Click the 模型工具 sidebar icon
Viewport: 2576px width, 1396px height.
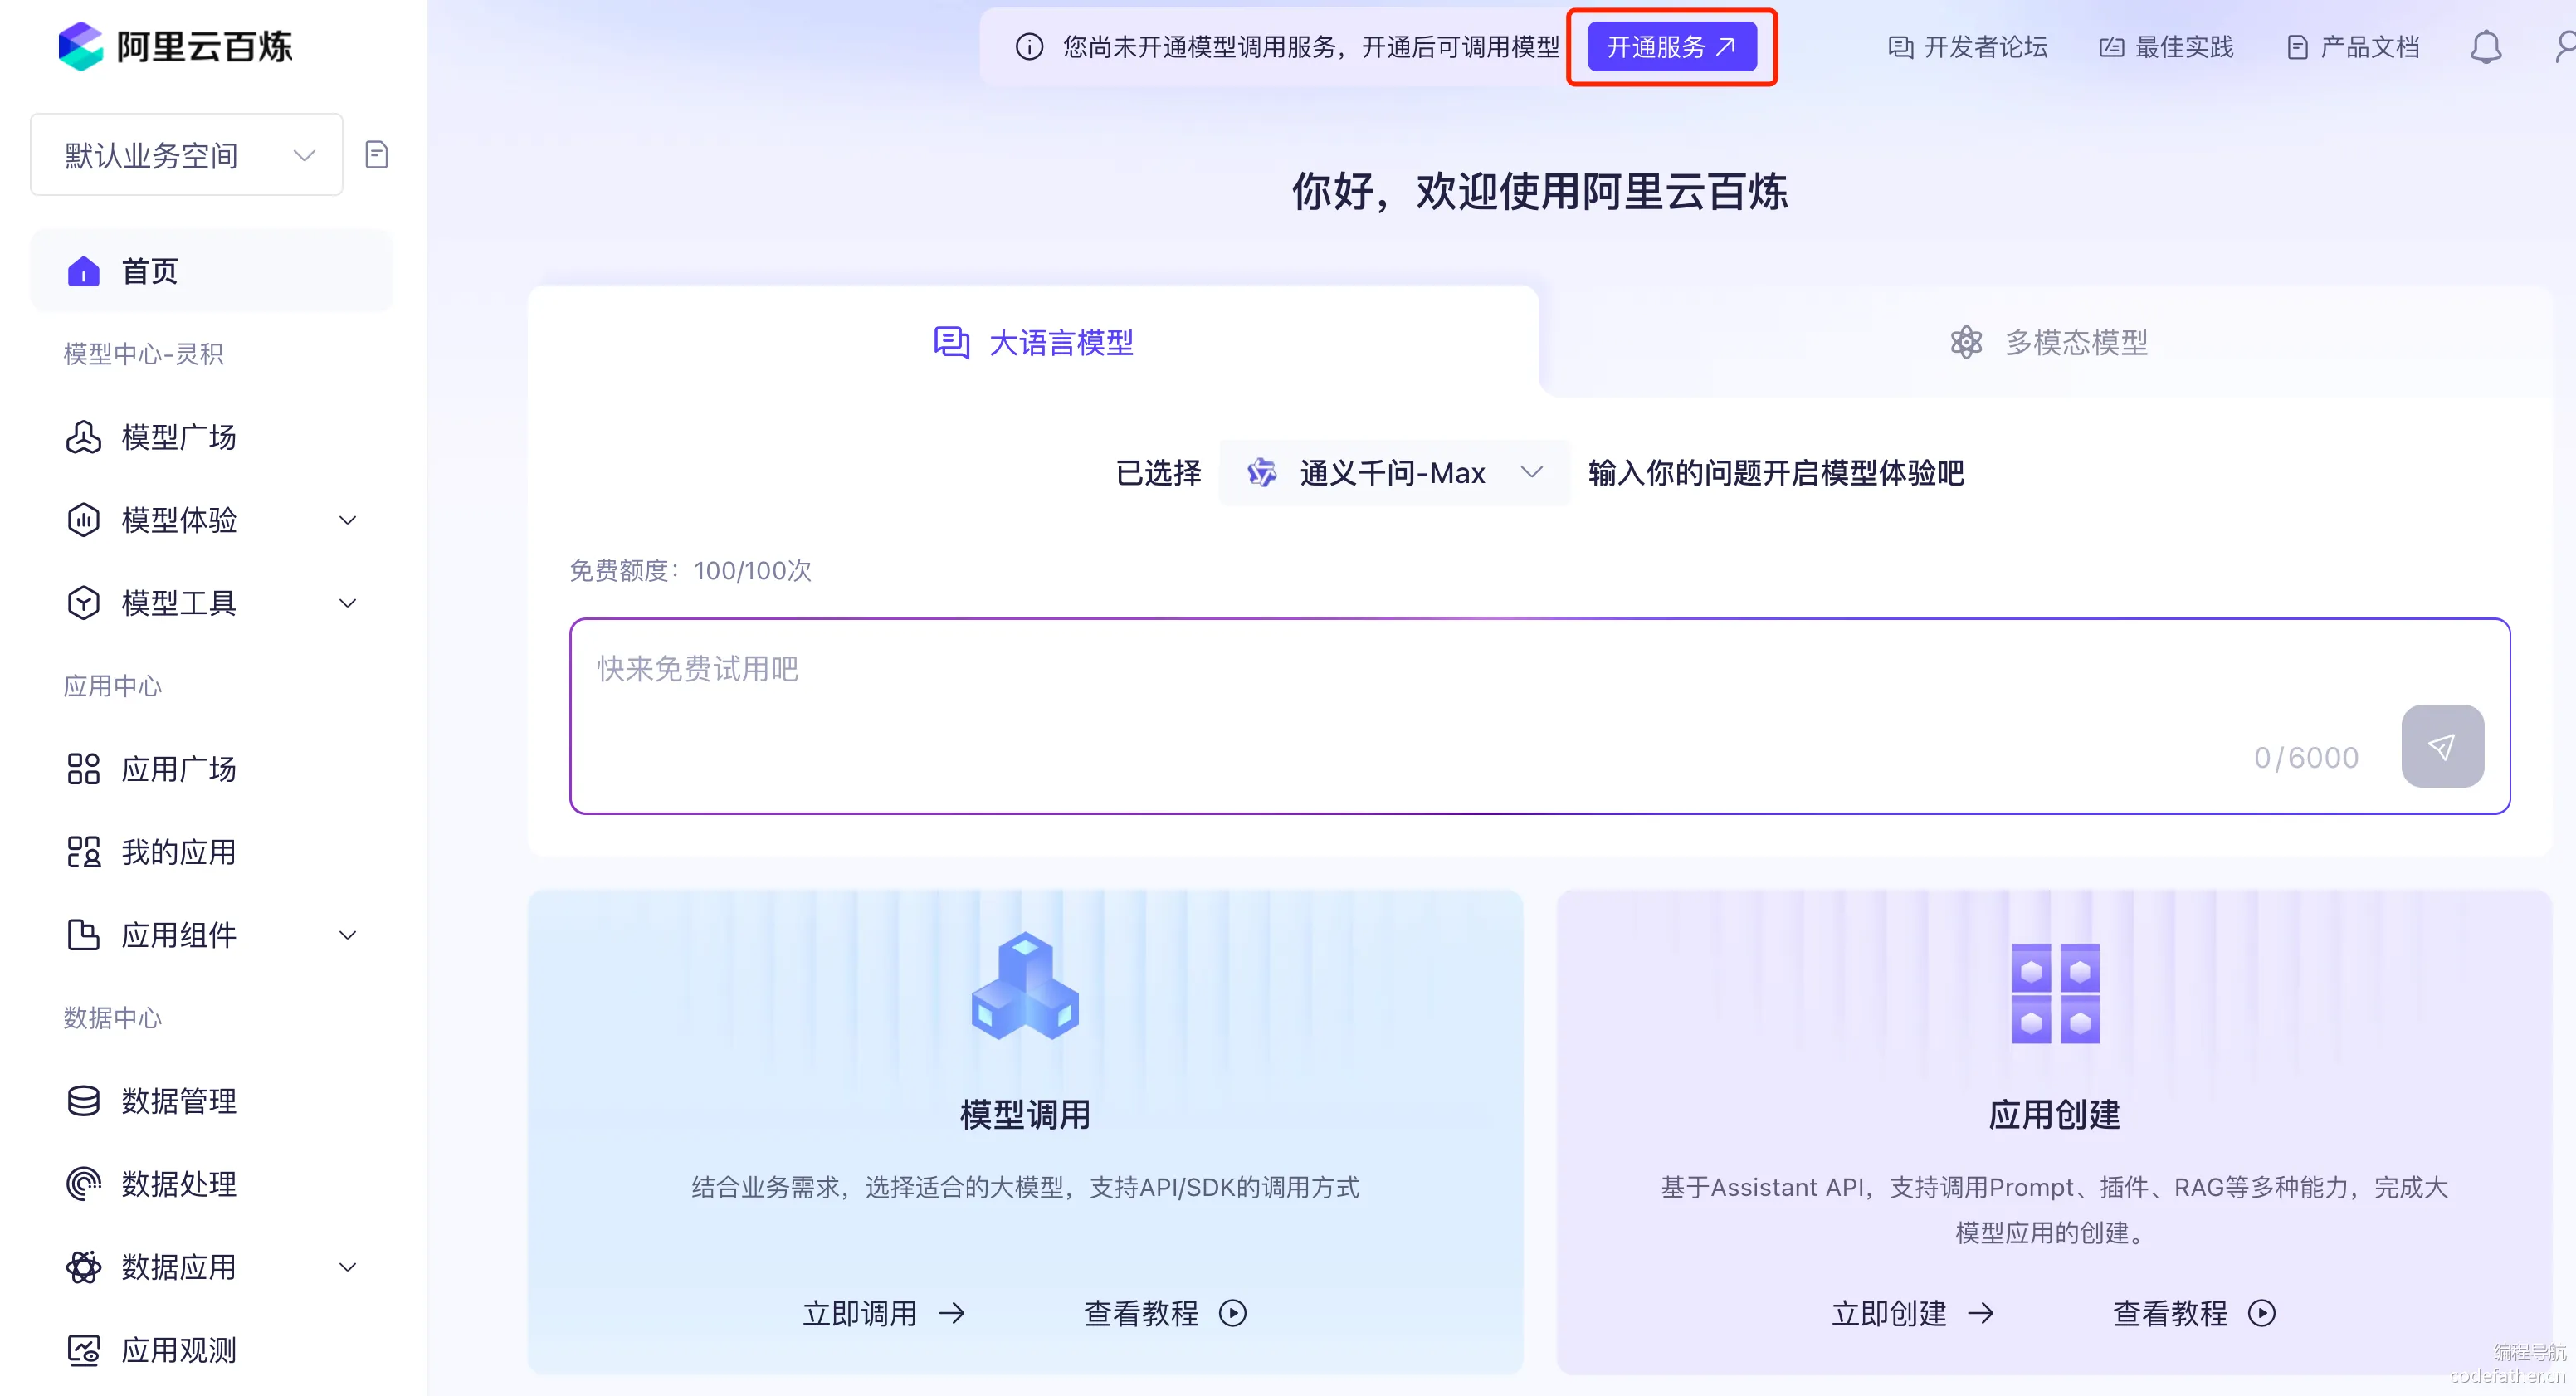coord(83,603)
